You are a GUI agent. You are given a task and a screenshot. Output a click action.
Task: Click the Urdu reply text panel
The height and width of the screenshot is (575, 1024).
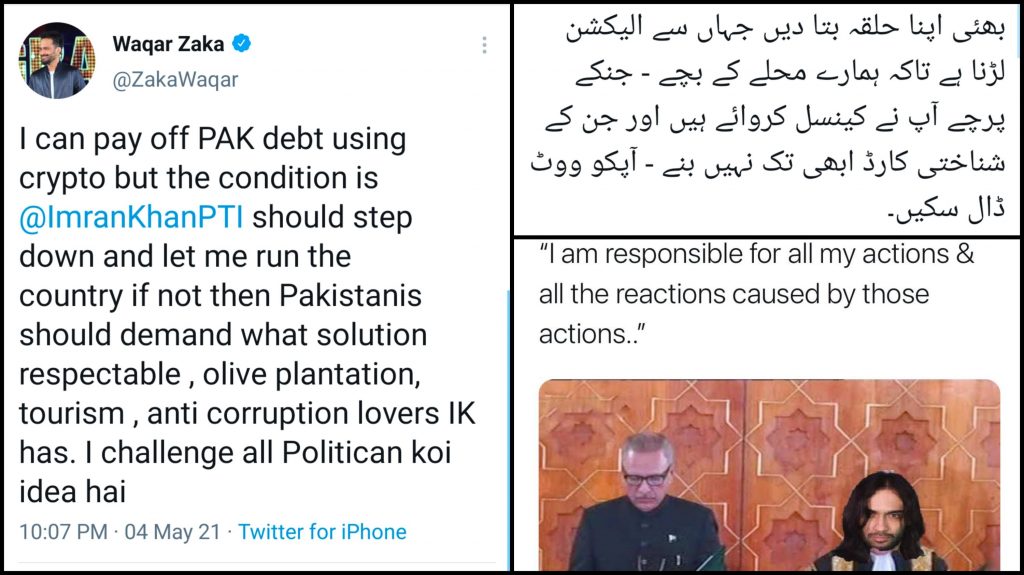coord(767,120)
